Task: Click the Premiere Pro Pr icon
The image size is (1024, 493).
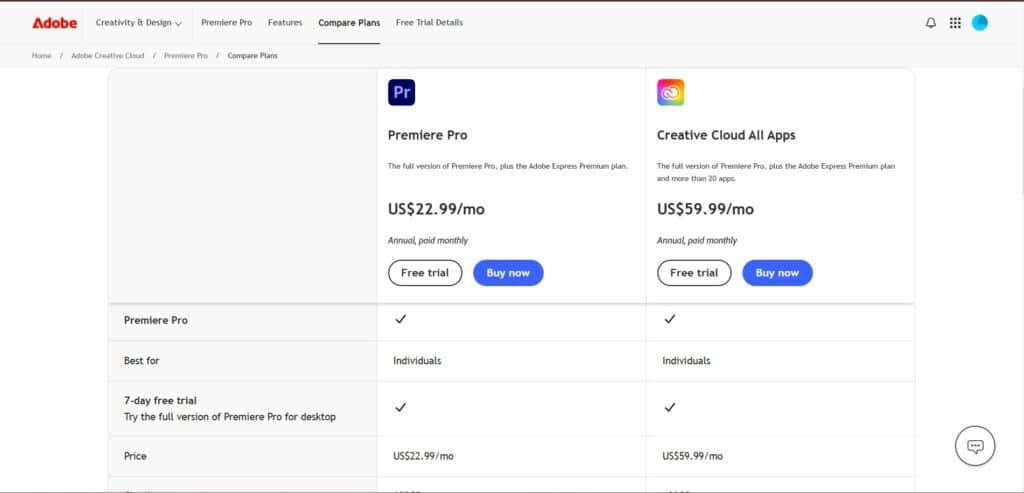Action: (x=402, y=92)
